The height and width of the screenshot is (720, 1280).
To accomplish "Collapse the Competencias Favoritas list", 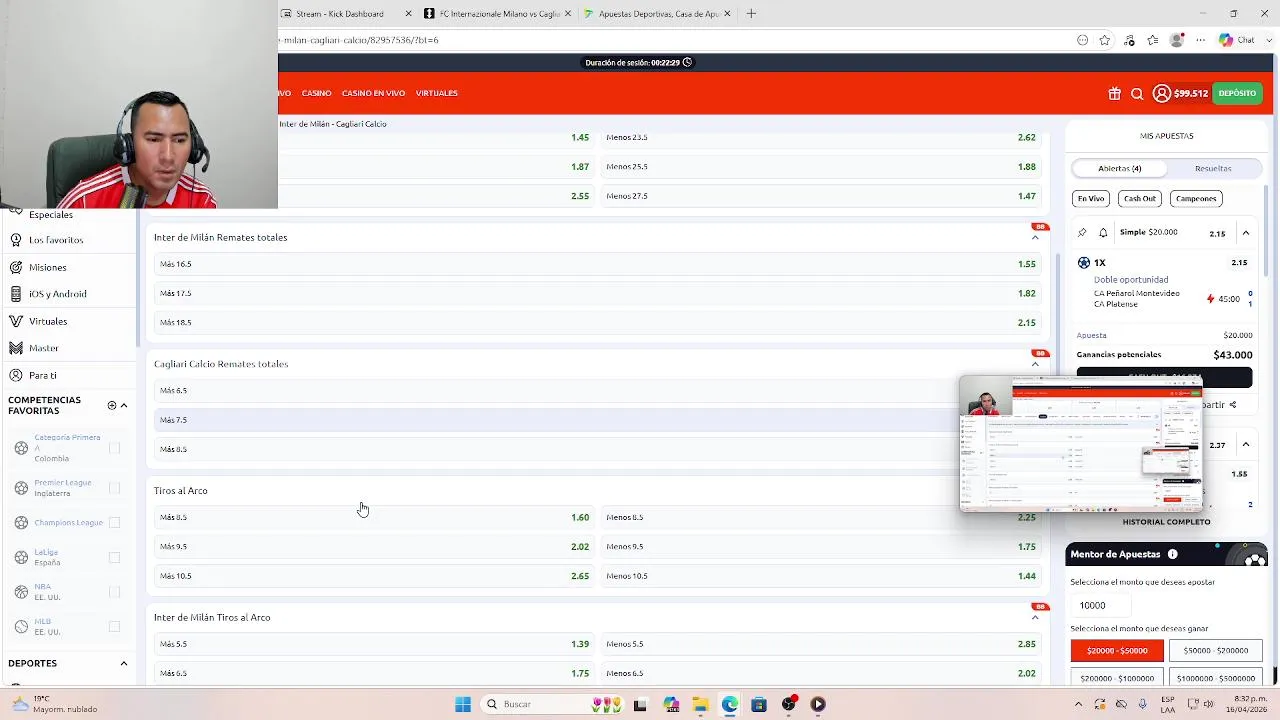I will [124, 405].
